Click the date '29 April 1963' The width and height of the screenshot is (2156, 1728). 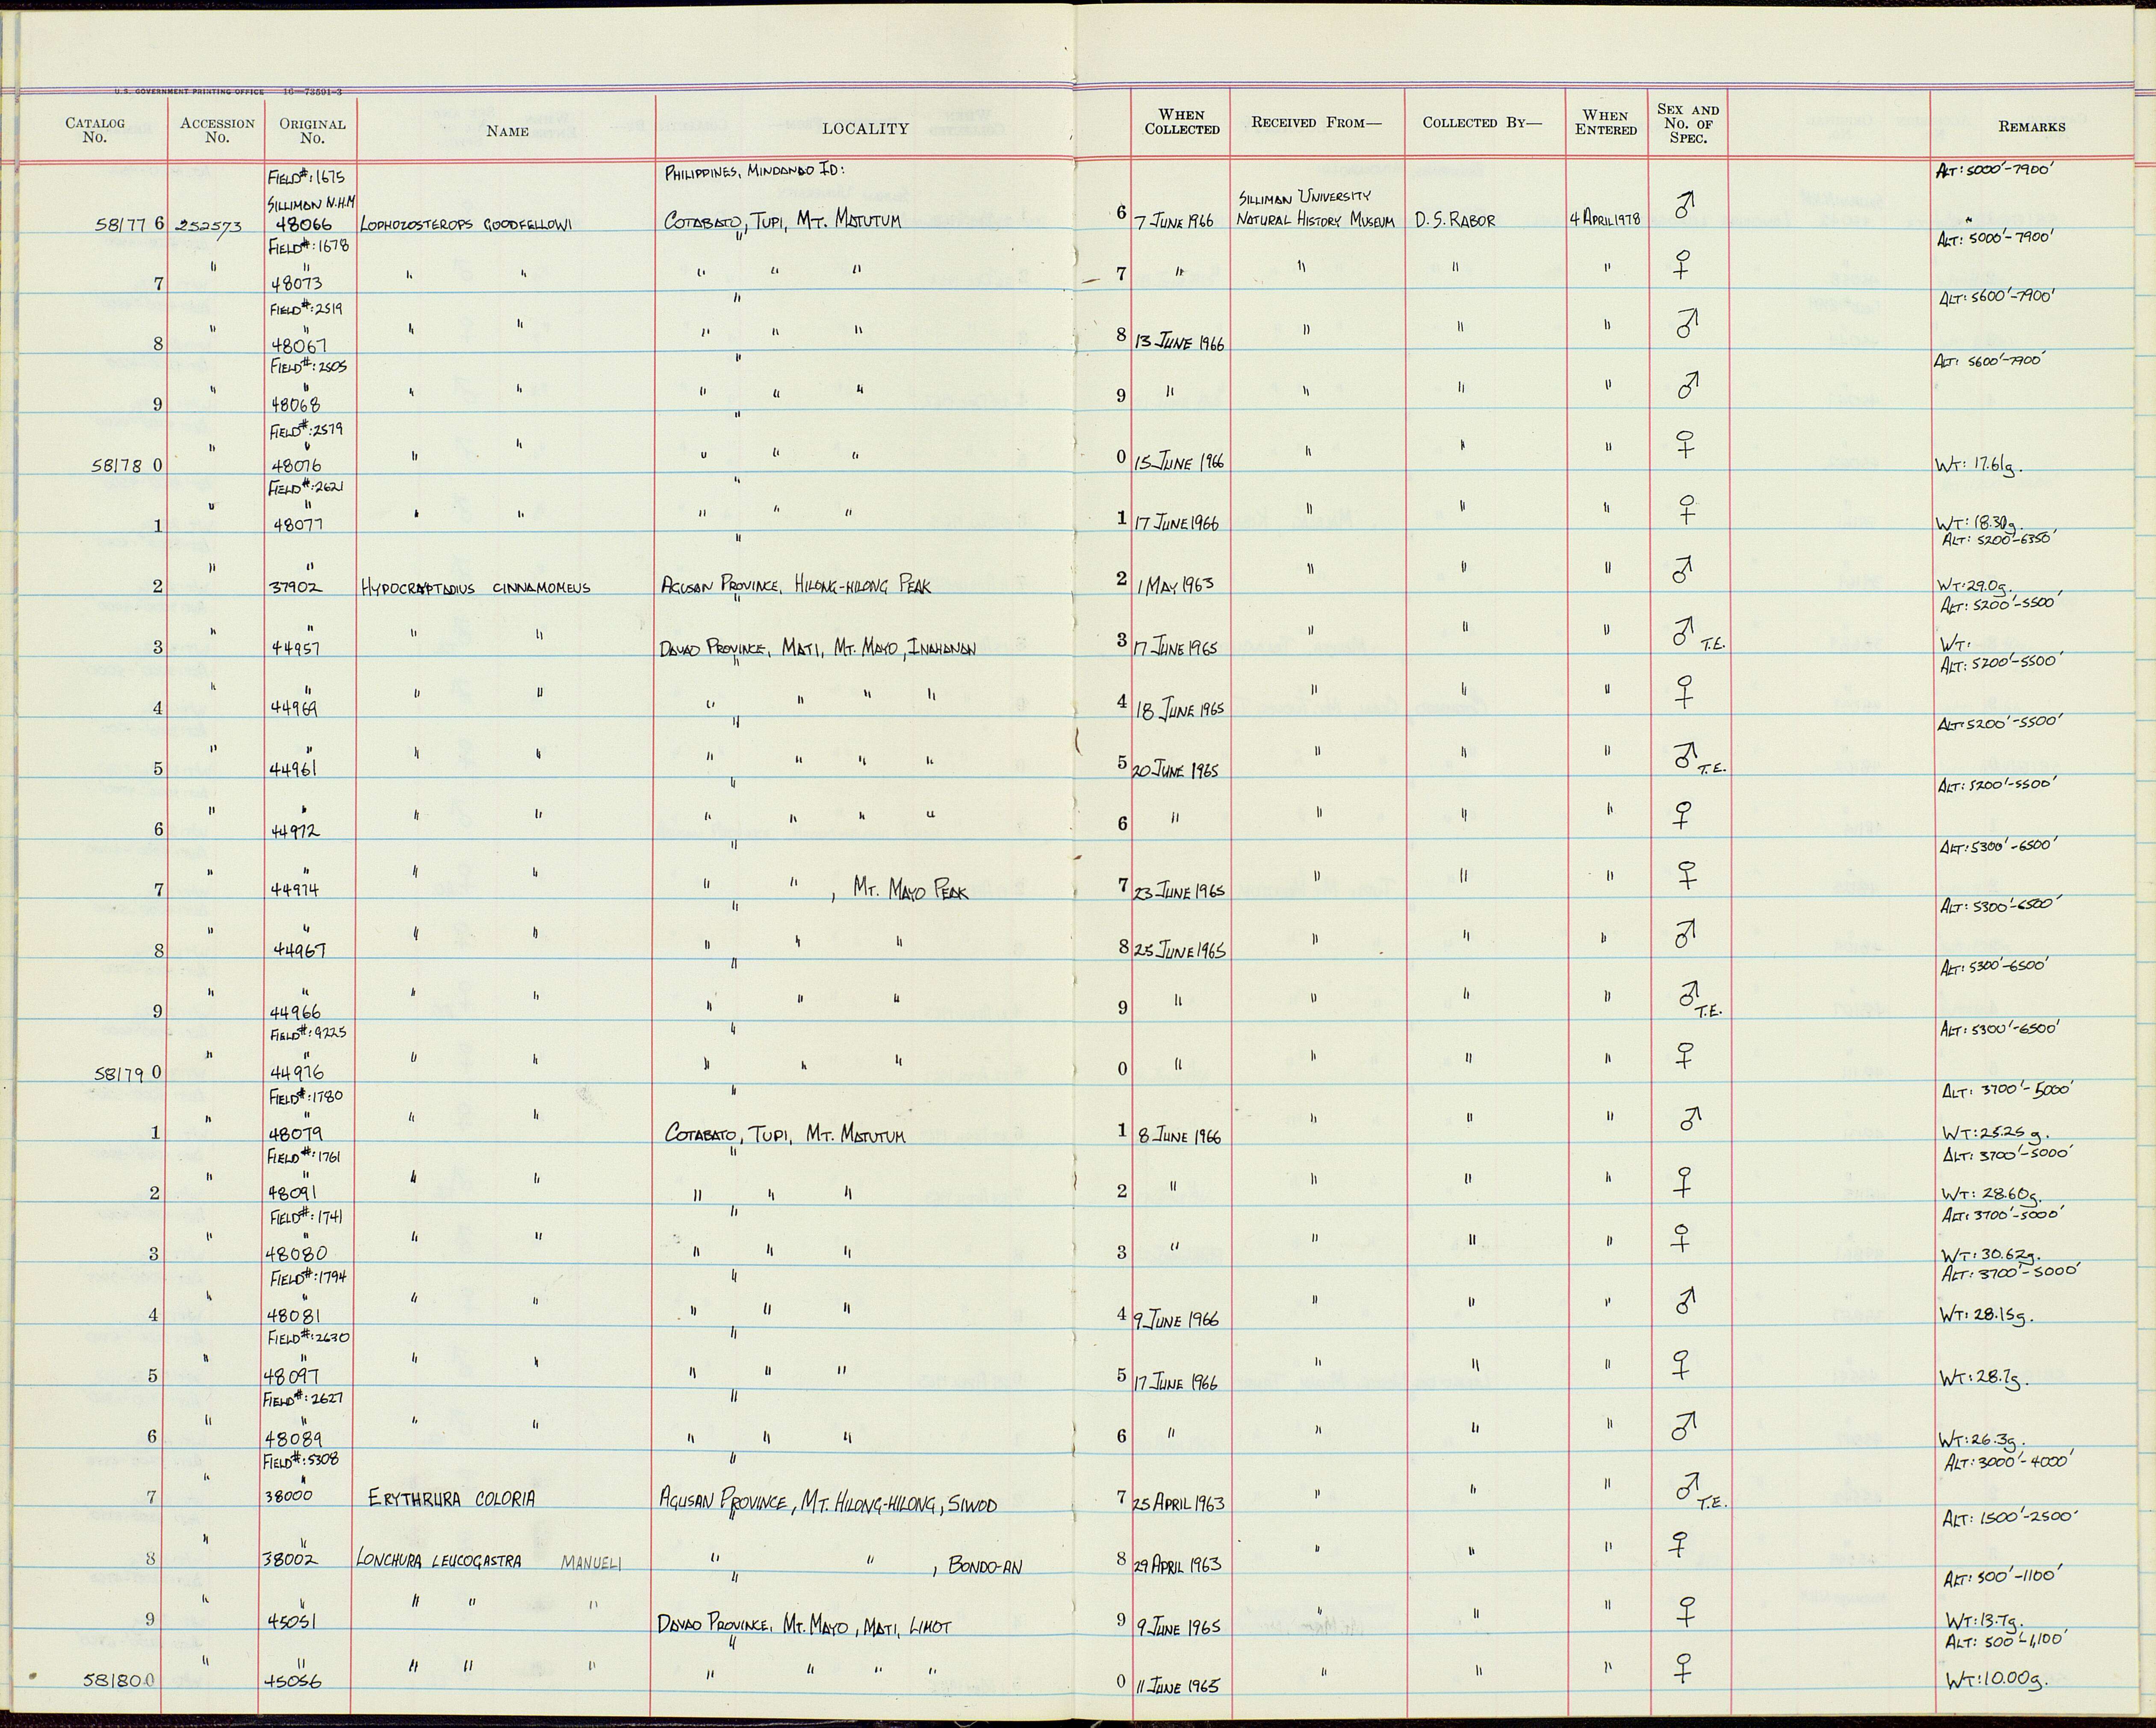pos(1178,1564)
